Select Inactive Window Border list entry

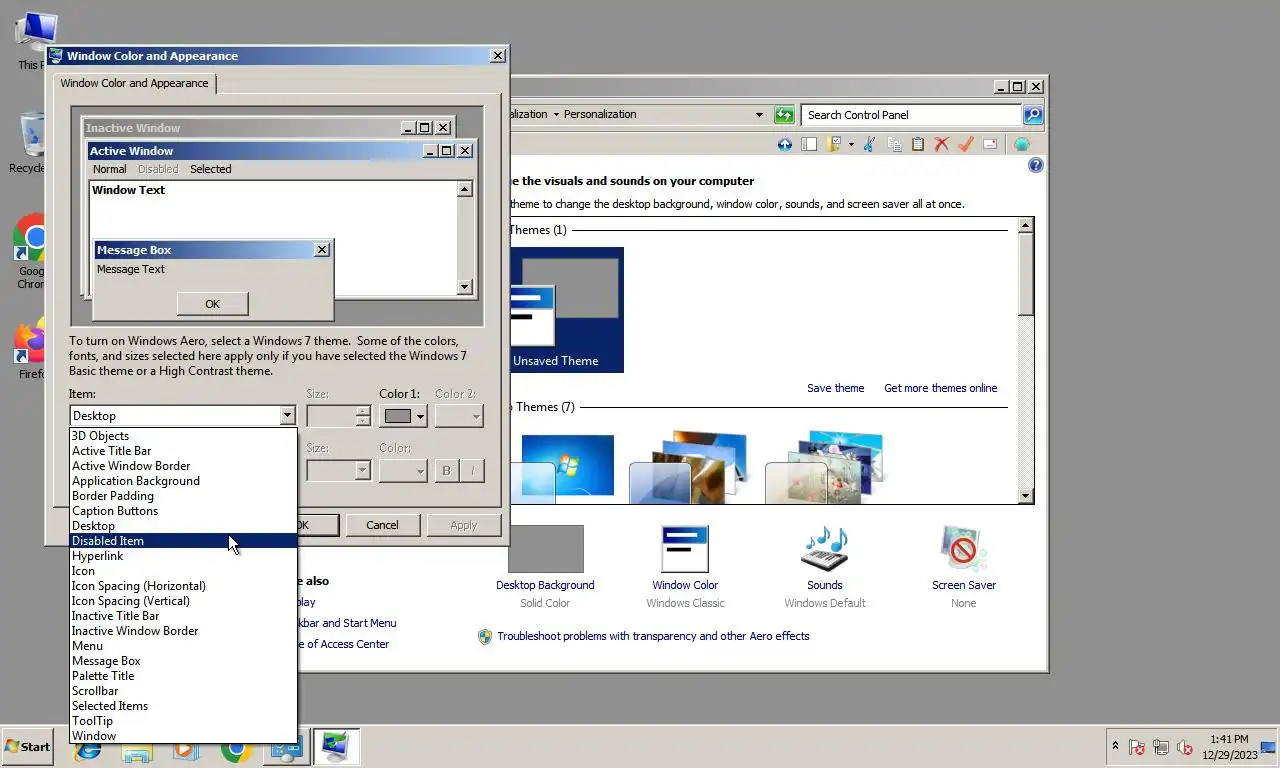(183, 631)
